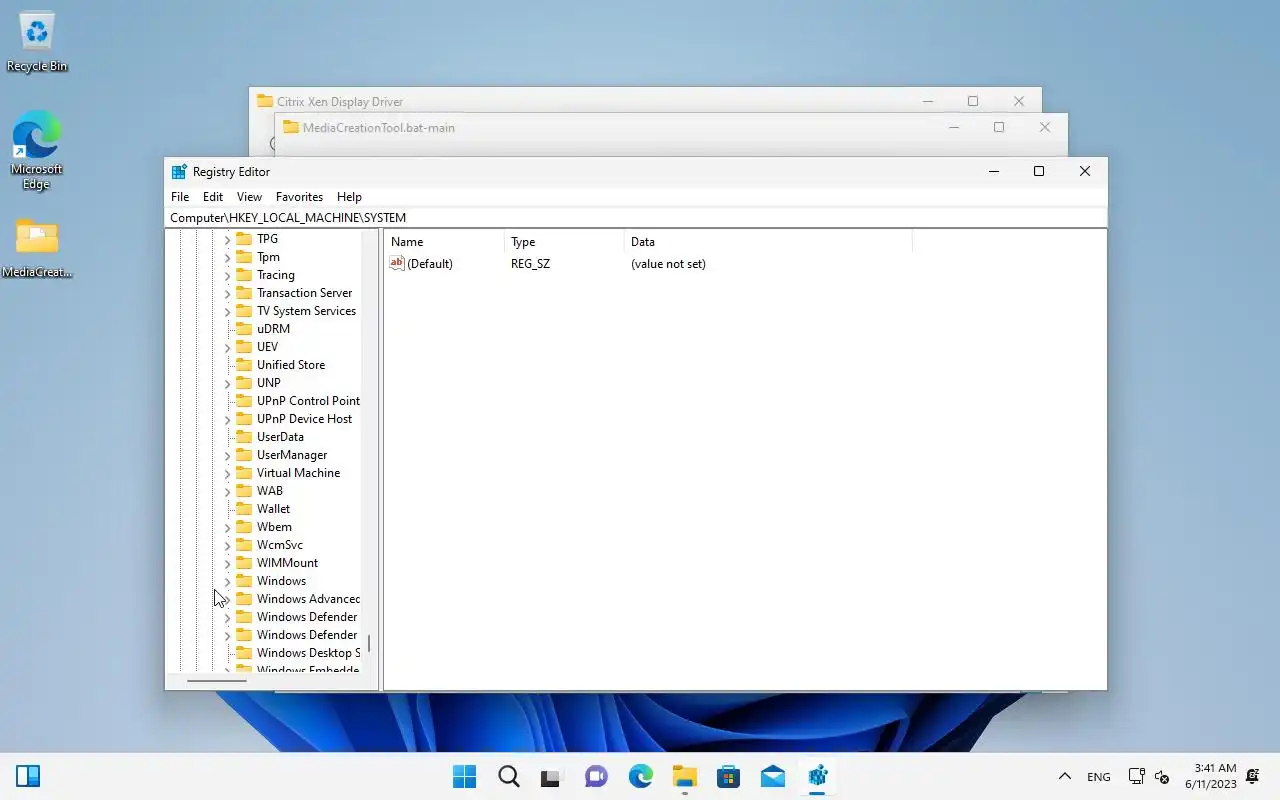Click the Registry Editor title bar icon
The width and height of the screenshot is (1280, 800).
coord(179,172)
